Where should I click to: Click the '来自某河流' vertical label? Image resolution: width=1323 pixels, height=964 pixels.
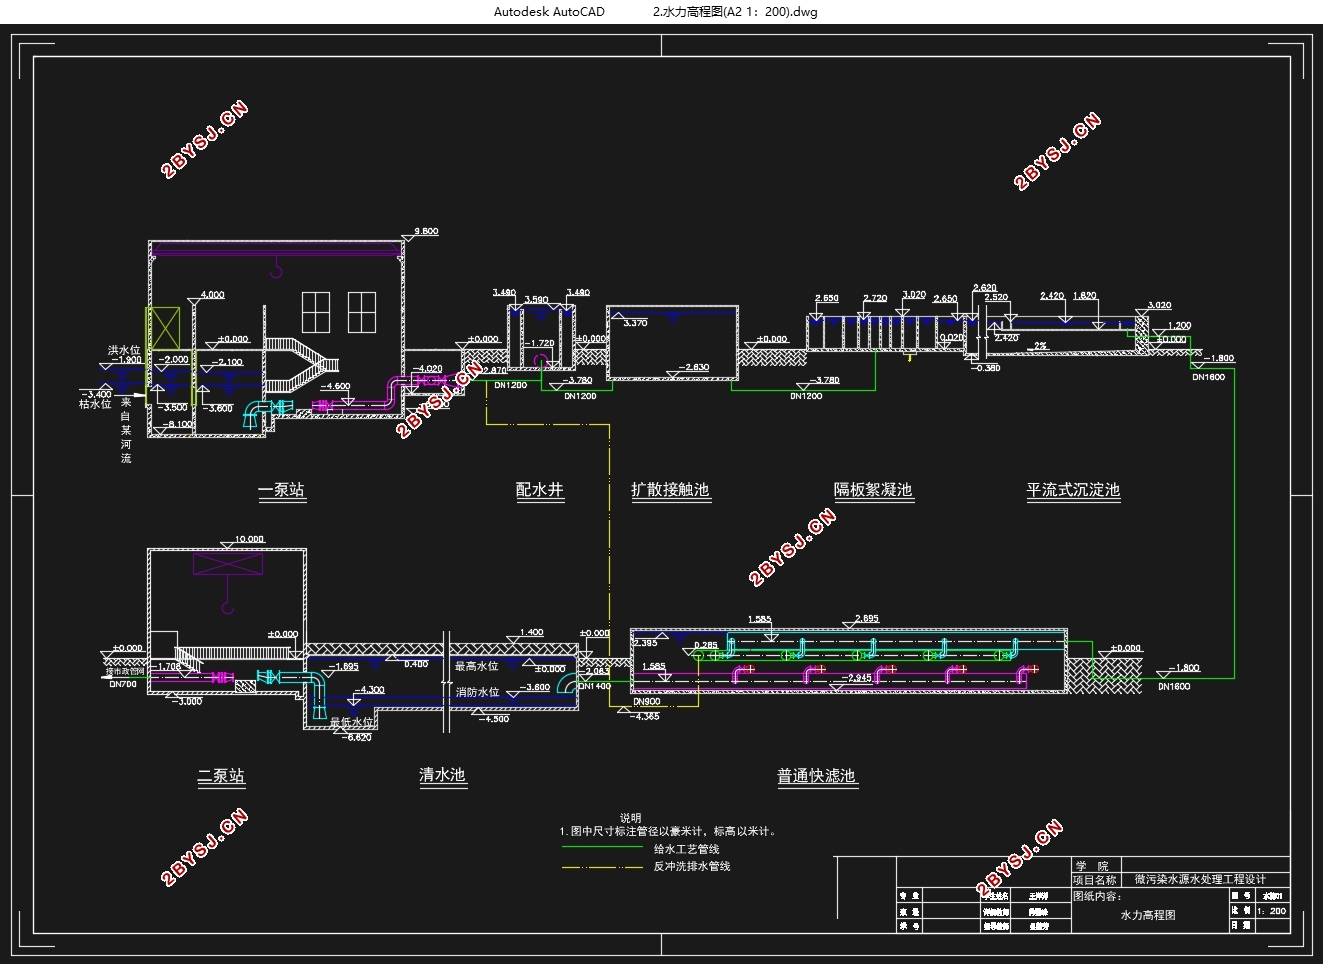click(126, 430)
